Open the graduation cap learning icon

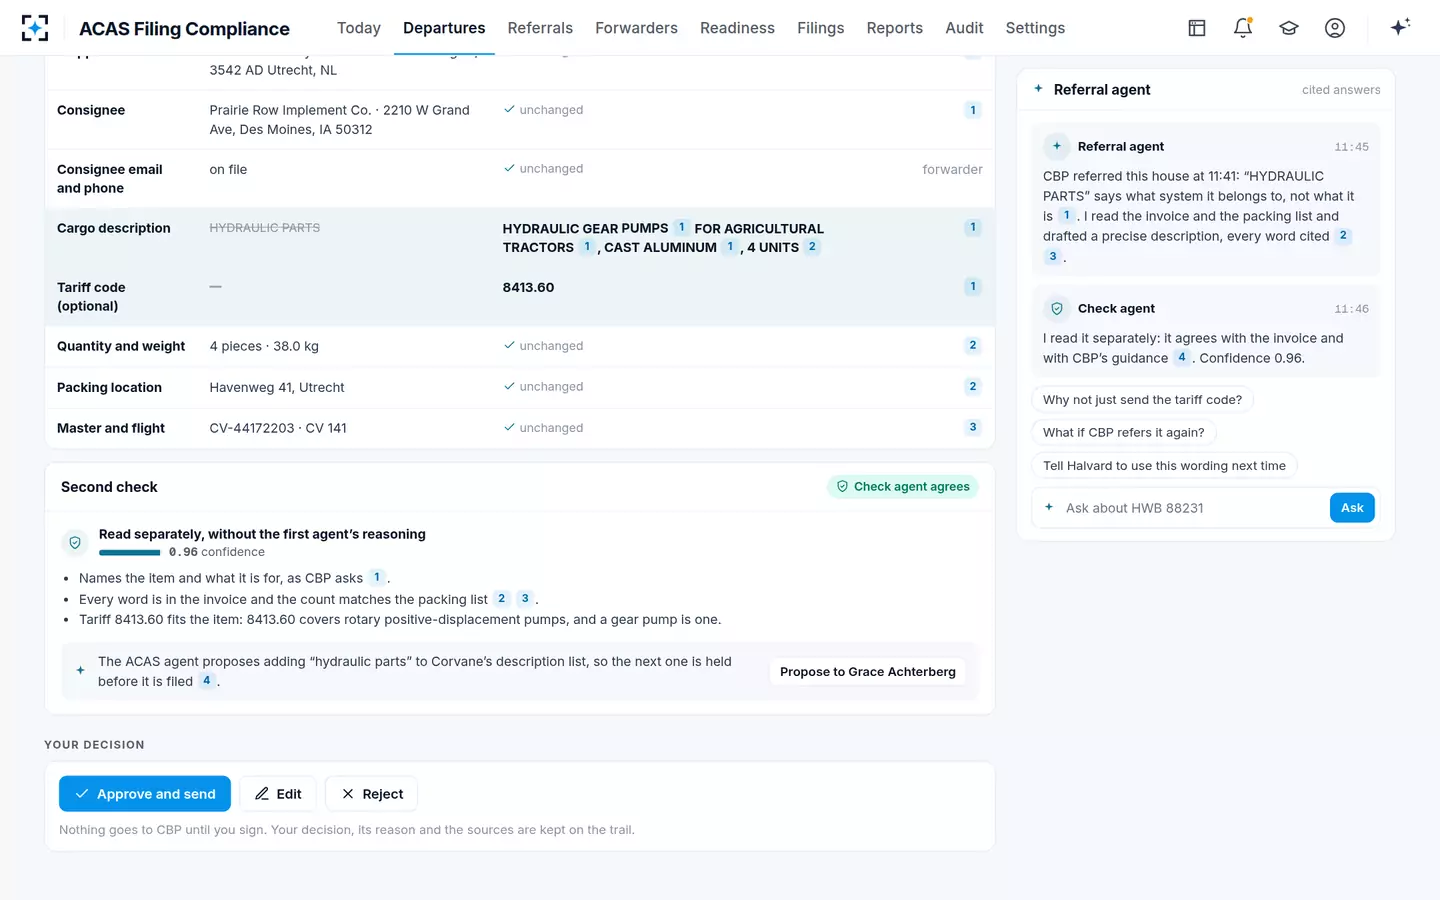(x=1289, y=28)
